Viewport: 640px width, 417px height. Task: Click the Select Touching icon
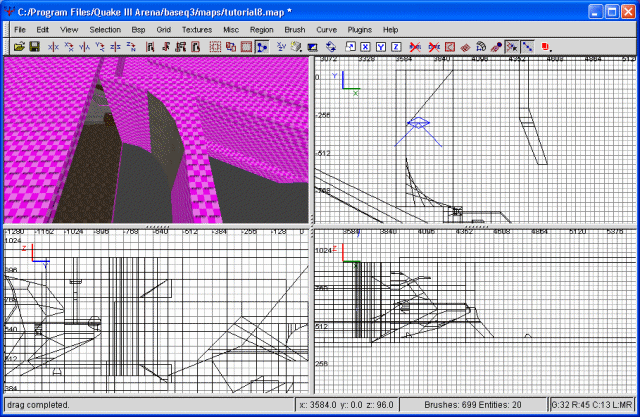click(165, 47)
